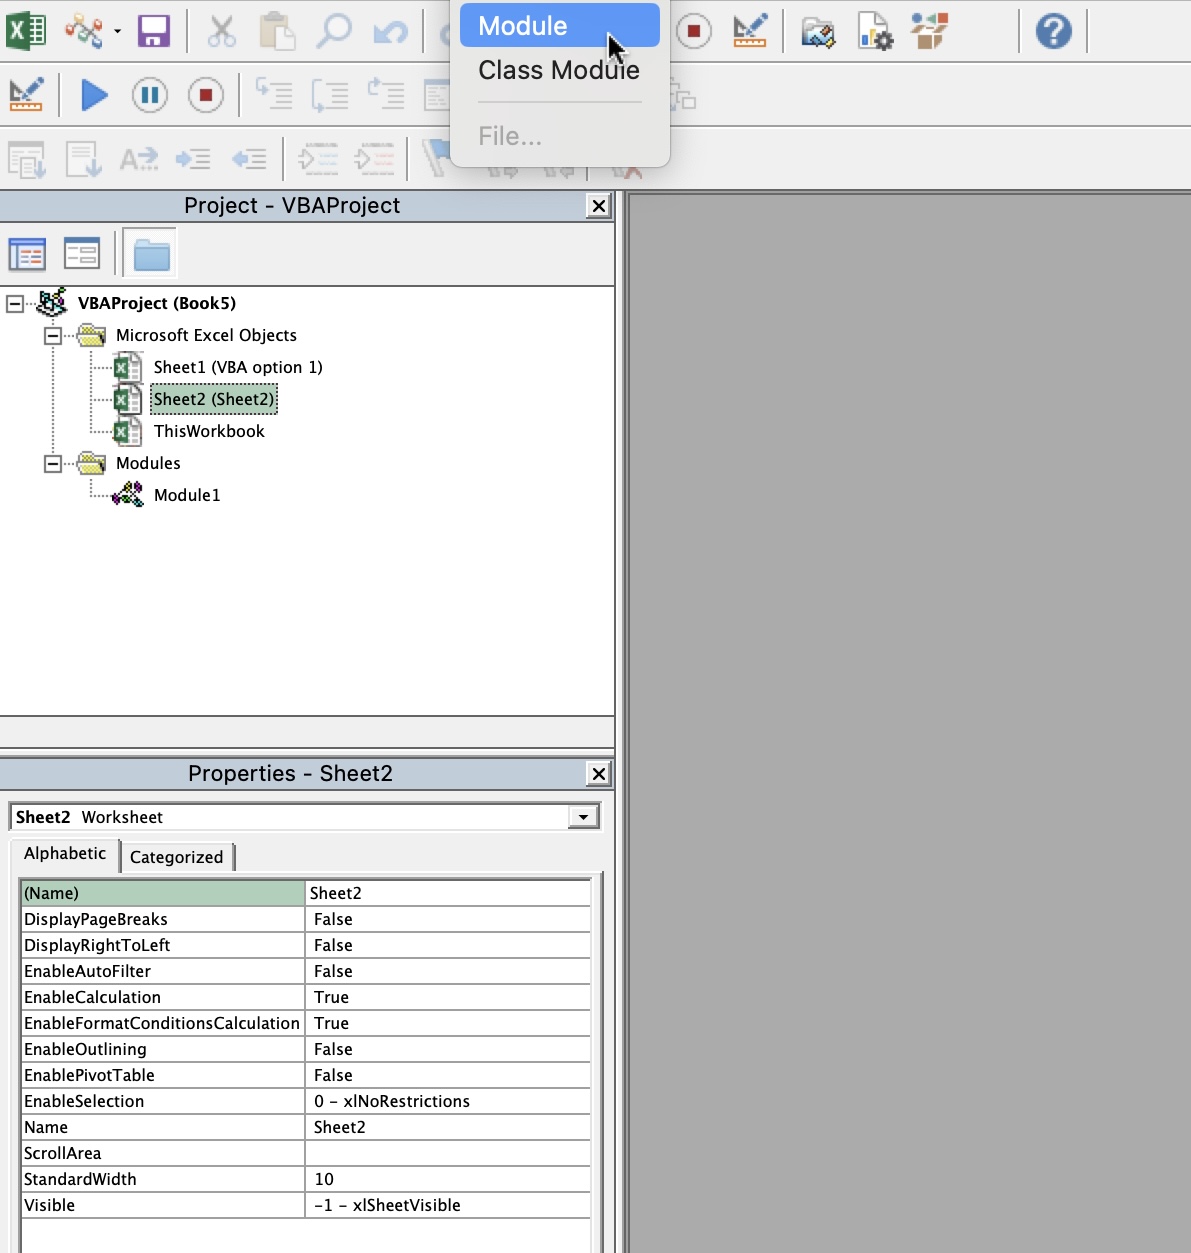Click the List Properties/Methods icon
Screen dimensions: 1191x1253
(x=27, y=159)
